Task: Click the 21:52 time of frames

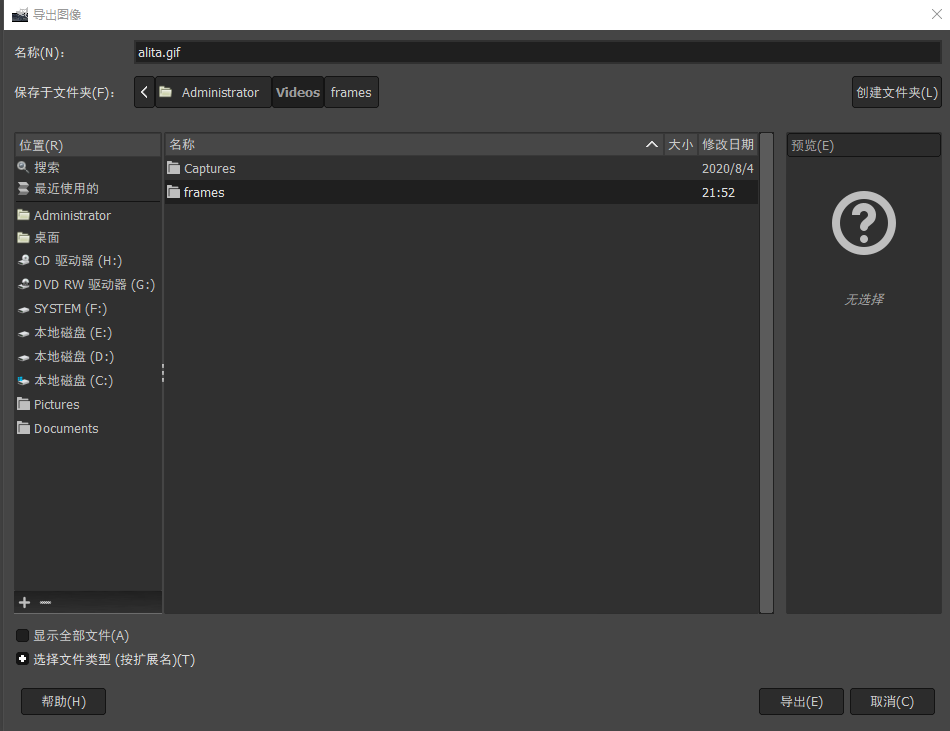Action: pos(719,193)
